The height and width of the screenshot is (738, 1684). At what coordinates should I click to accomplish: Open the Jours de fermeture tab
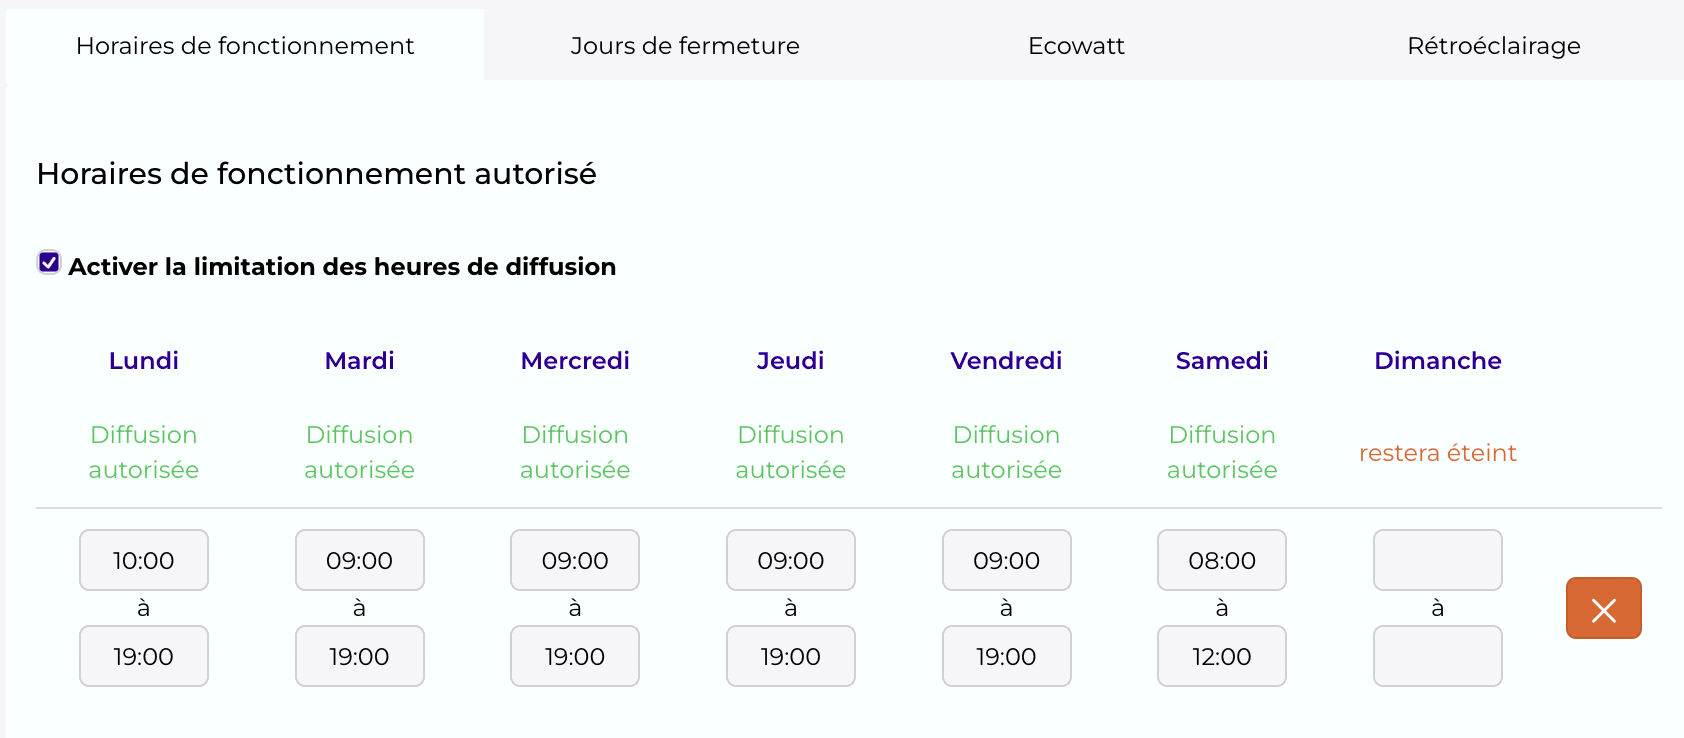pos(685,46)
